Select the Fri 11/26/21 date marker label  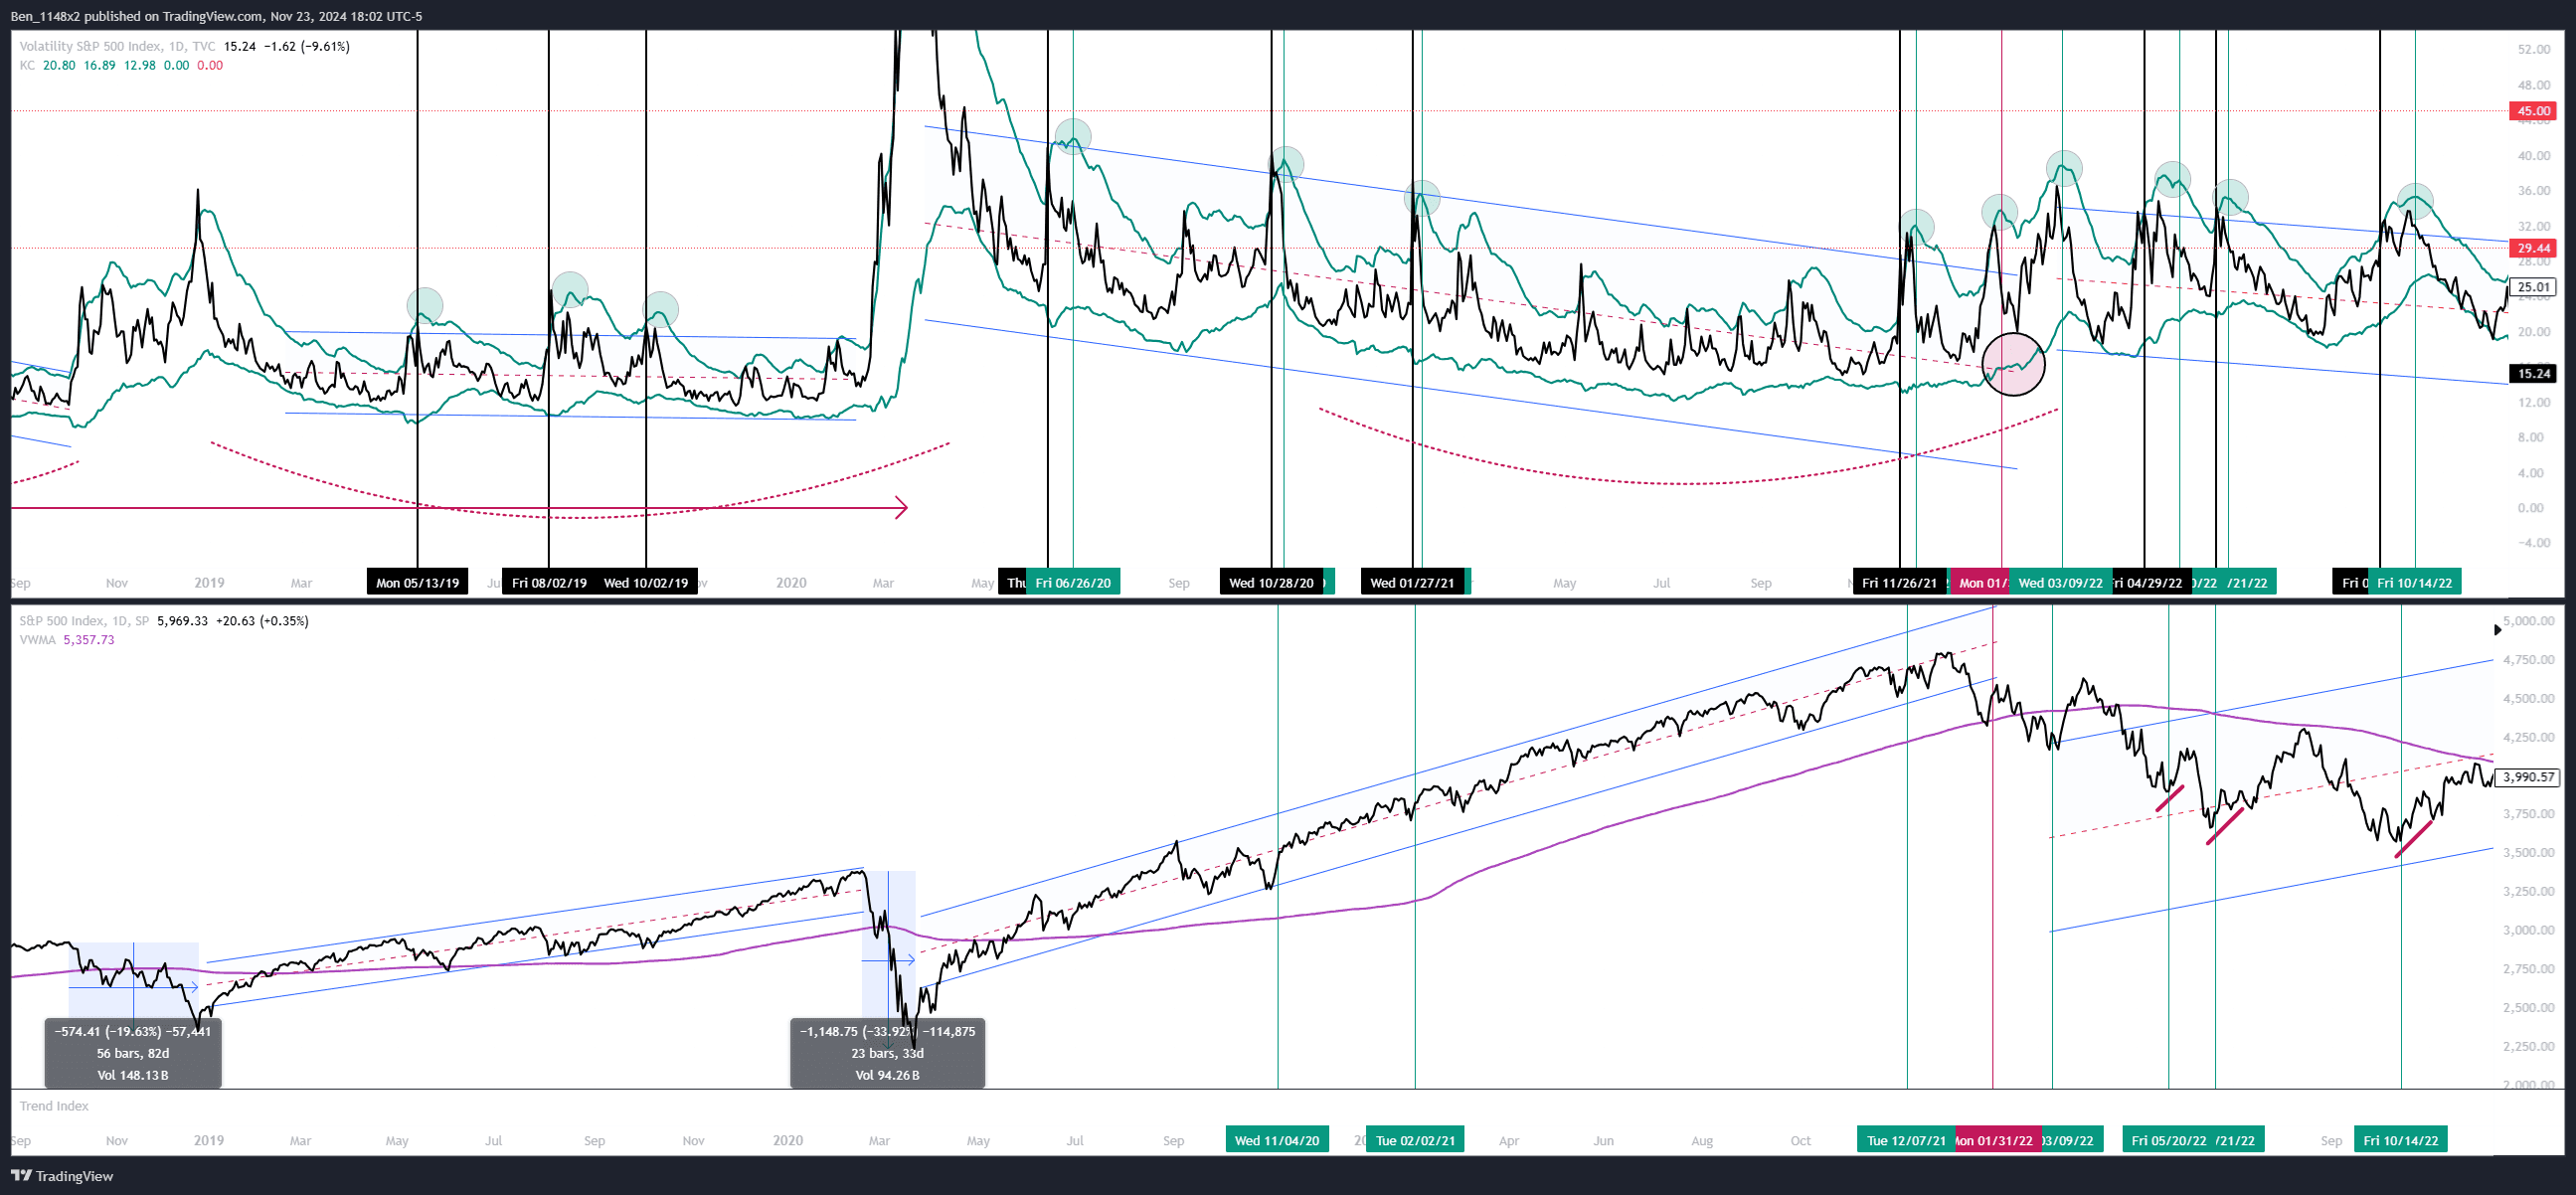pyautogui.click(x=1899, y=582)
